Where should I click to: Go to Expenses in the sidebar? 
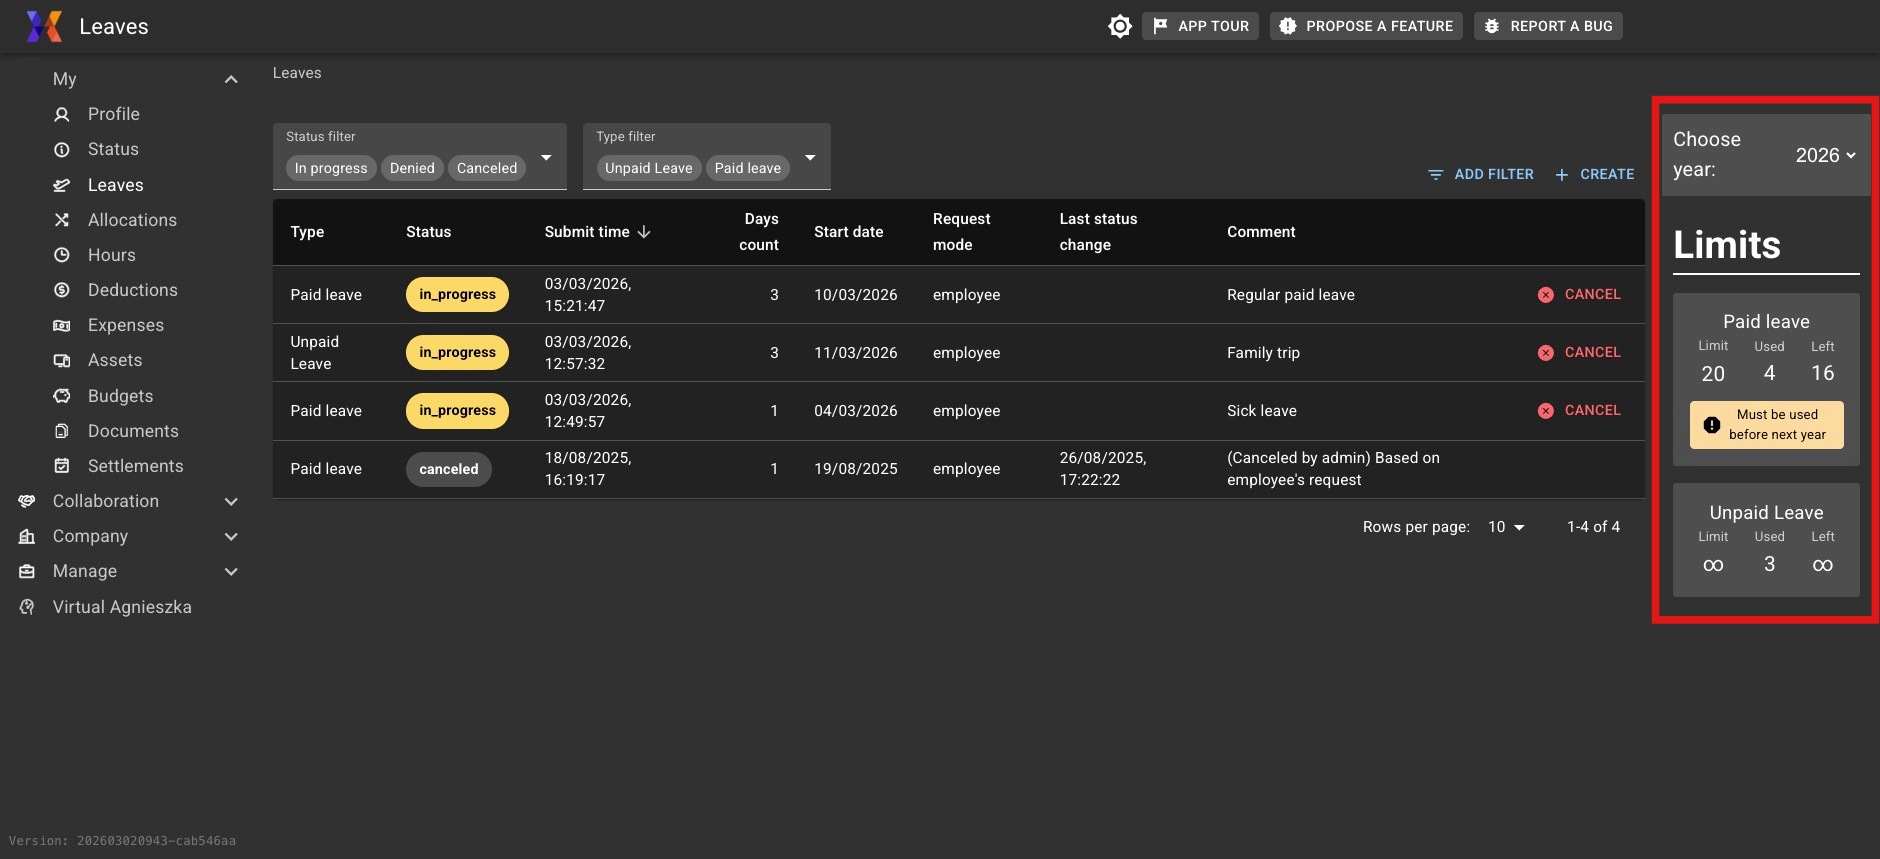125,325
